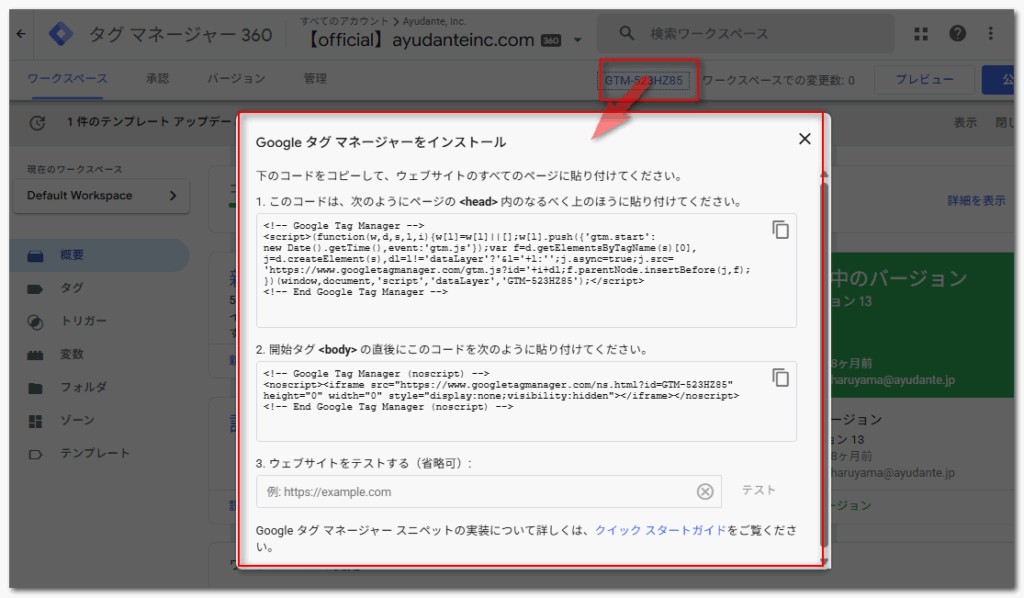Click the dialog's vertical scrollbar
This screenshot has width=1024, height=598.
[823, 360]
